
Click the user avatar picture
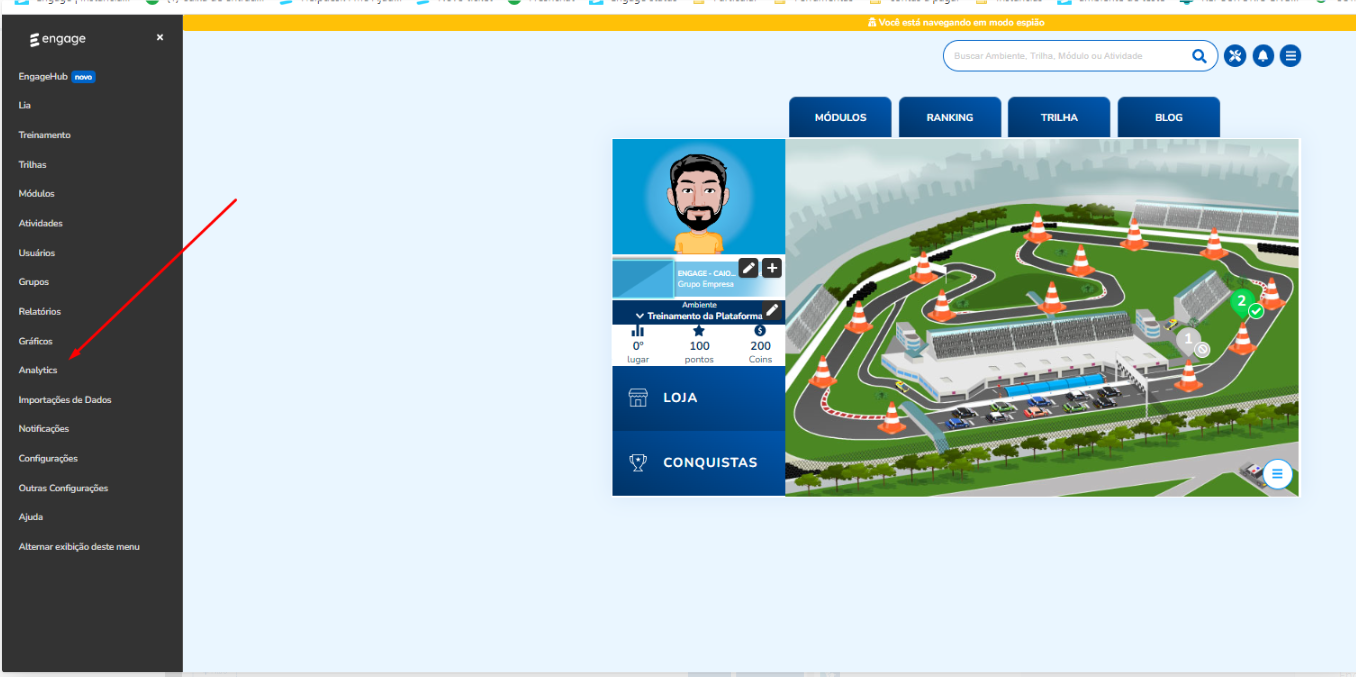coord(698,197)
